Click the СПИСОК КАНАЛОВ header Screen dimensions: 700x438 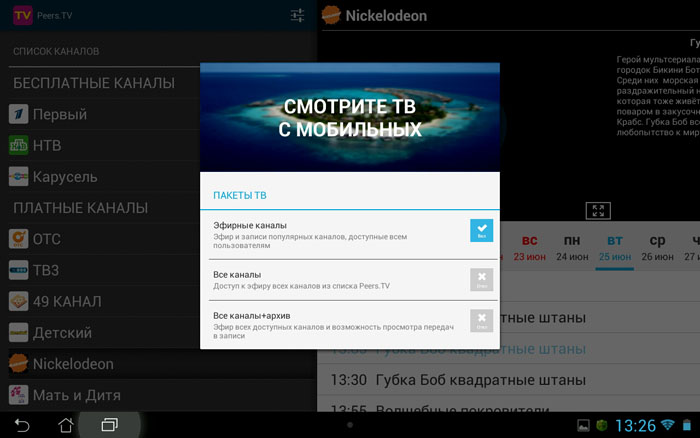(56, 51)
